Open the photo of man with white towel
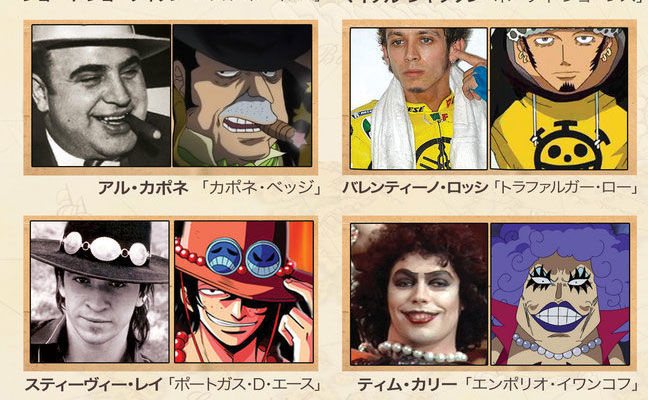This screenshot has width=648, height=400. [419, 98]
